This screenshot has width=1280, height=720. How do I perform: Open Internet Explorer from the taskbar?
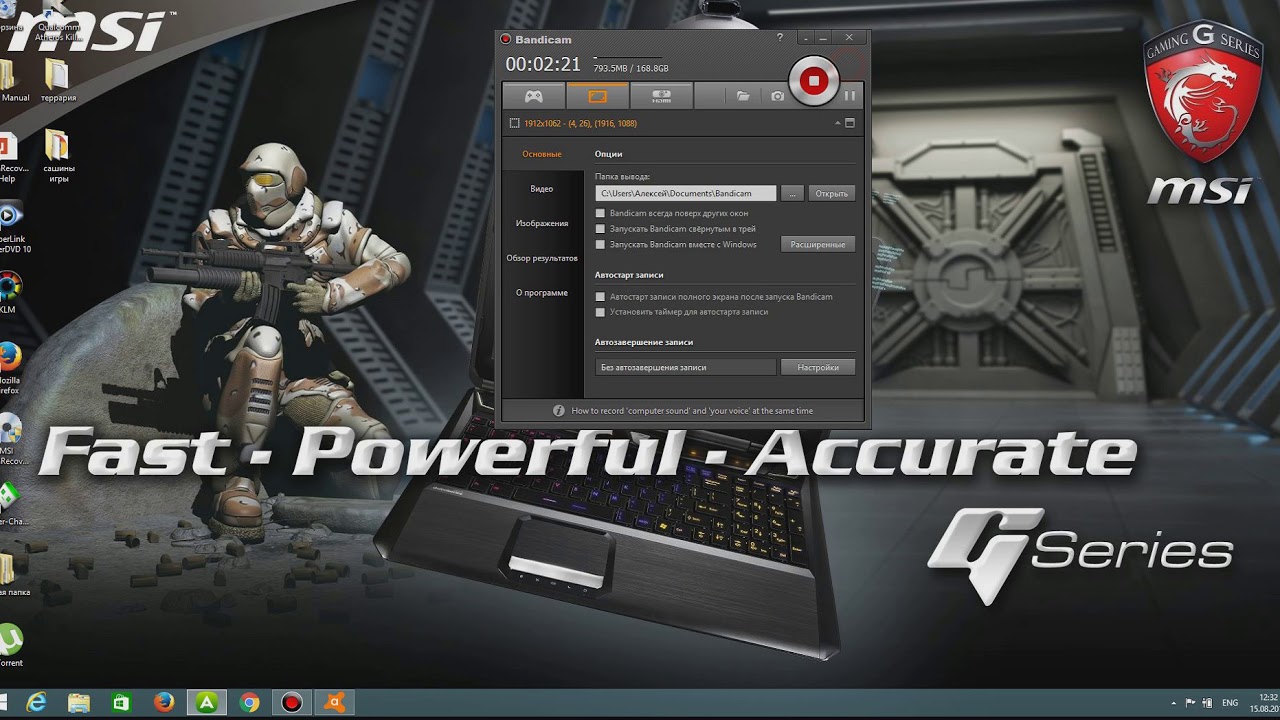click(37, 703)
